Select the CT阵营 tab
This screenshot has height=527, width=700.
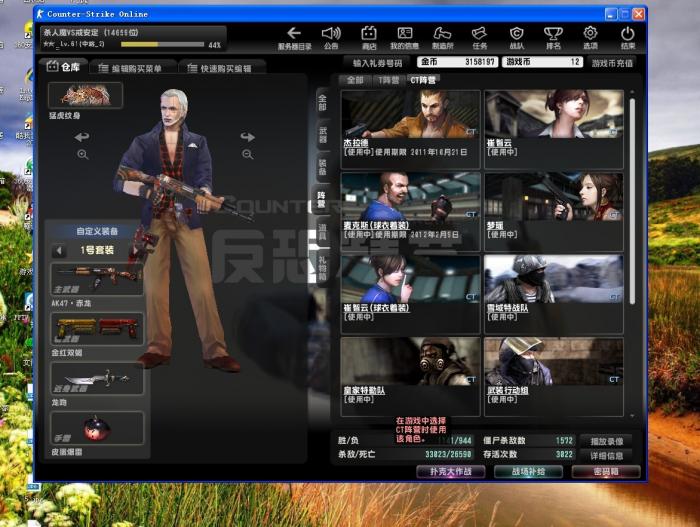(423, 80)
